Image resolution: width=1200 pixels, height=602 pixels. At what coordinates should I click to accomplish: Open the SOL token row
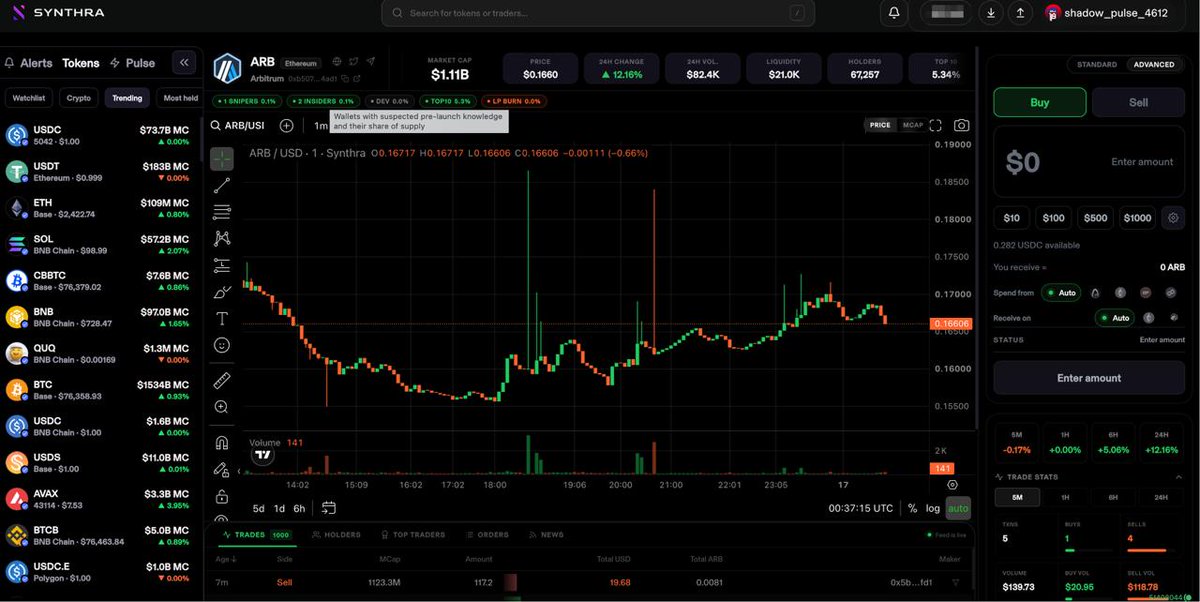(x=100, y=244)
